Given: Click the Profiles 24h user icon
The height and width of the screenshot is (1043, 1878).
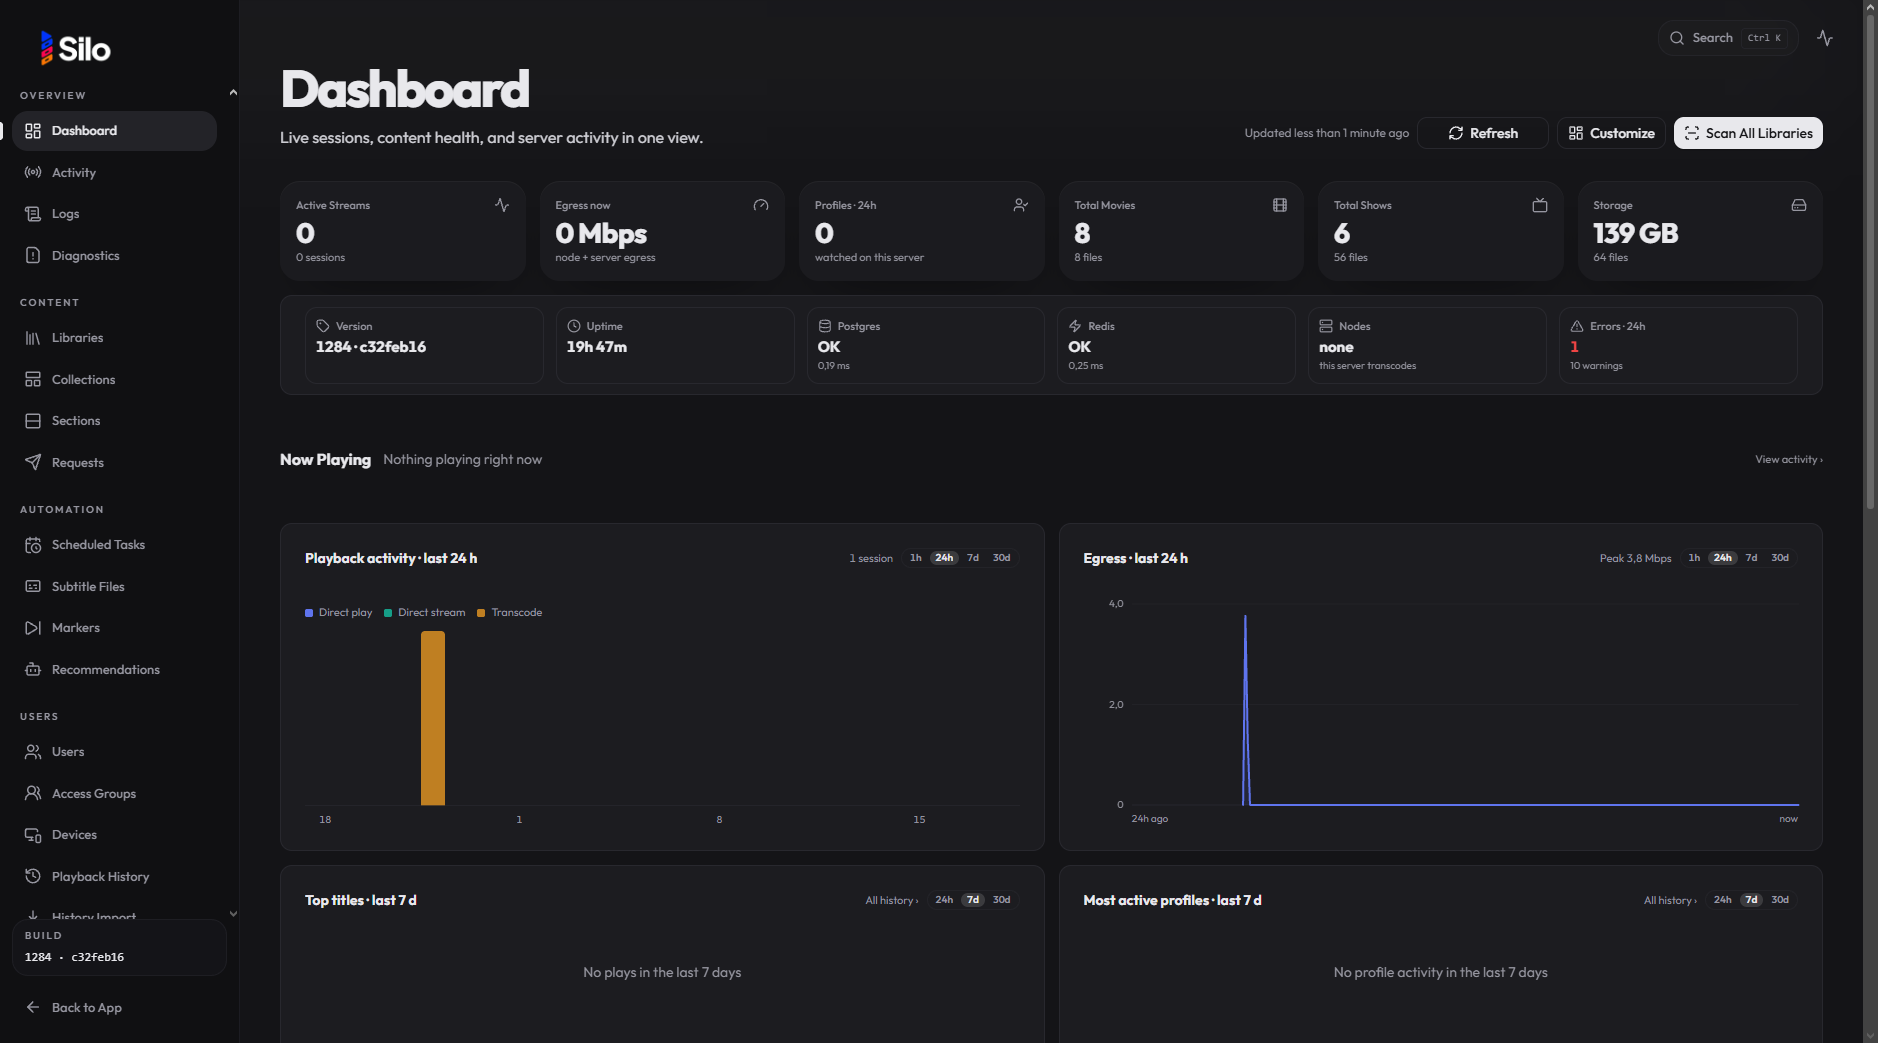Looking at the screenshot, I should pos(1020,205).
